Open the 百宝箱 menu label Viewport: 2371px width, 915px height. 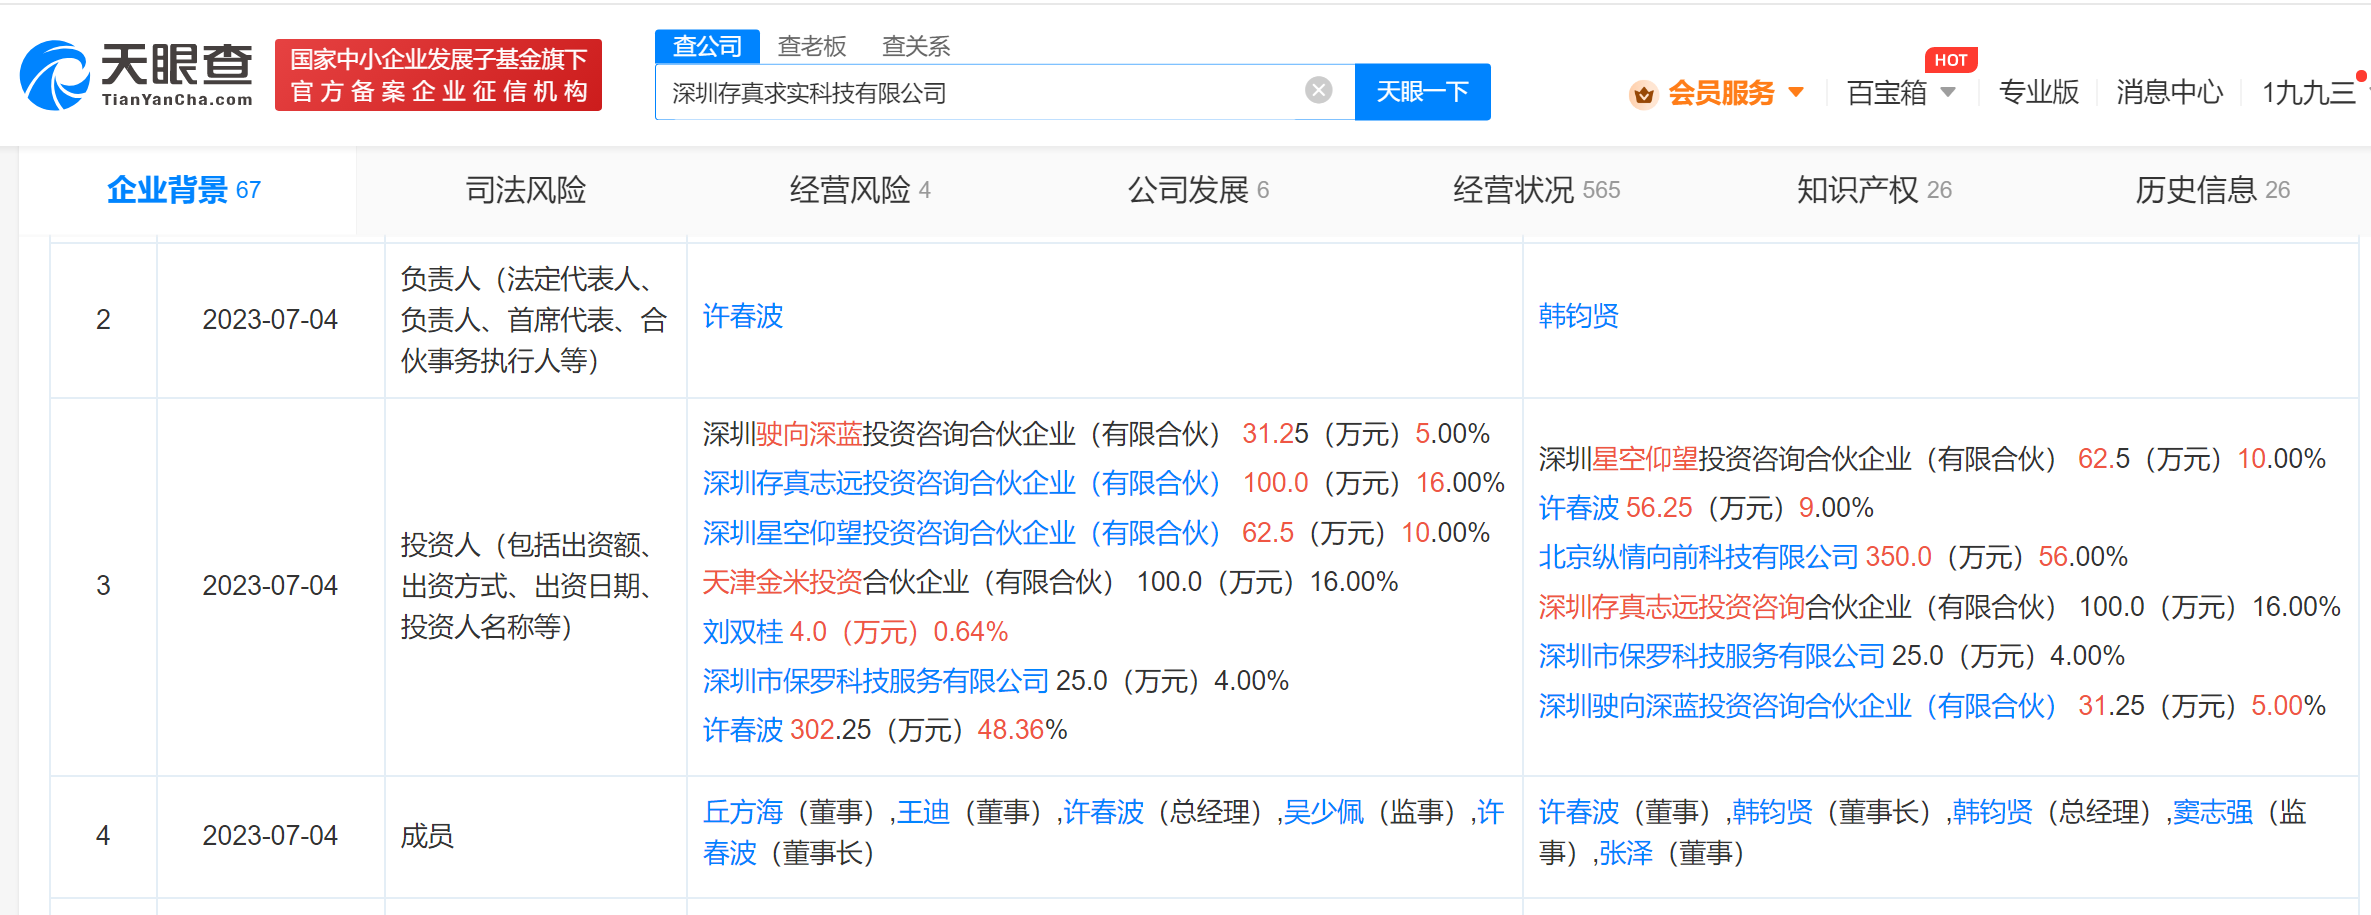coord(1886,93)
